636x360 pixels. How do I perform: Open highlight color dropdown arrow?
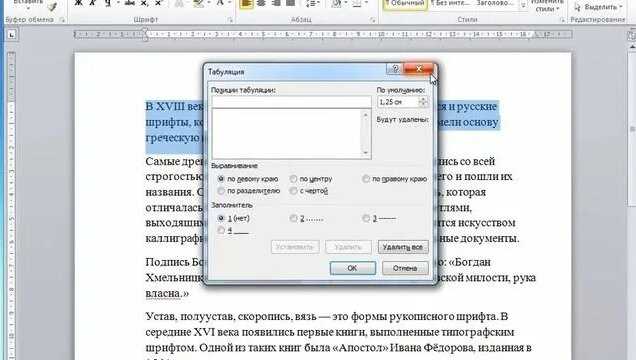coord(208,3)
